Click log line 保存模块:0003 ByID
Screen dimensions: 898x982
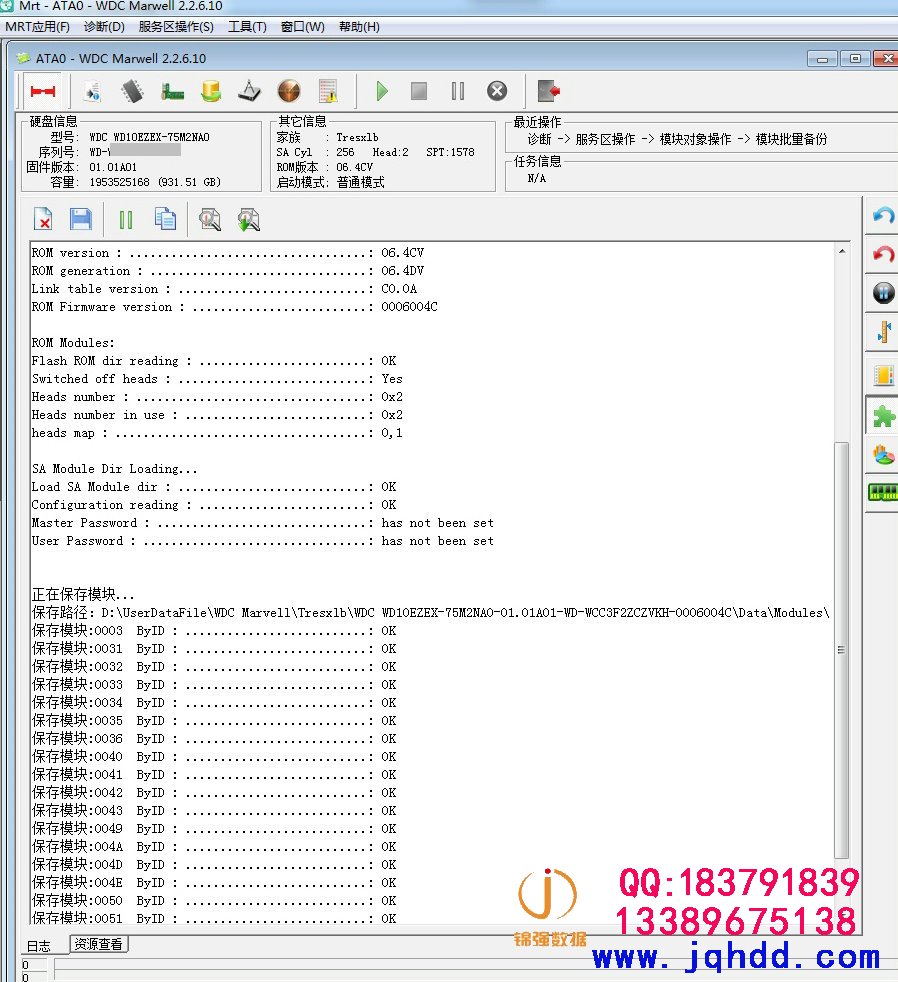pyautogui.click(x=214, y=631)
